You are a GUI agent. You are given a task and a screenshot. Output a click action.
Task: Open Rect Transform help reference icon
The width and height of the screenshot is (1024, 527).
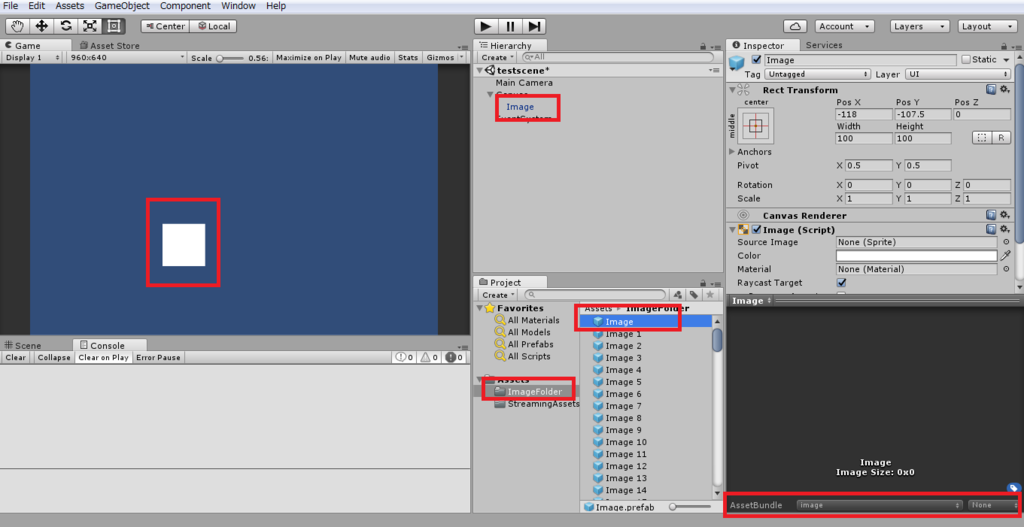point(991,89)
